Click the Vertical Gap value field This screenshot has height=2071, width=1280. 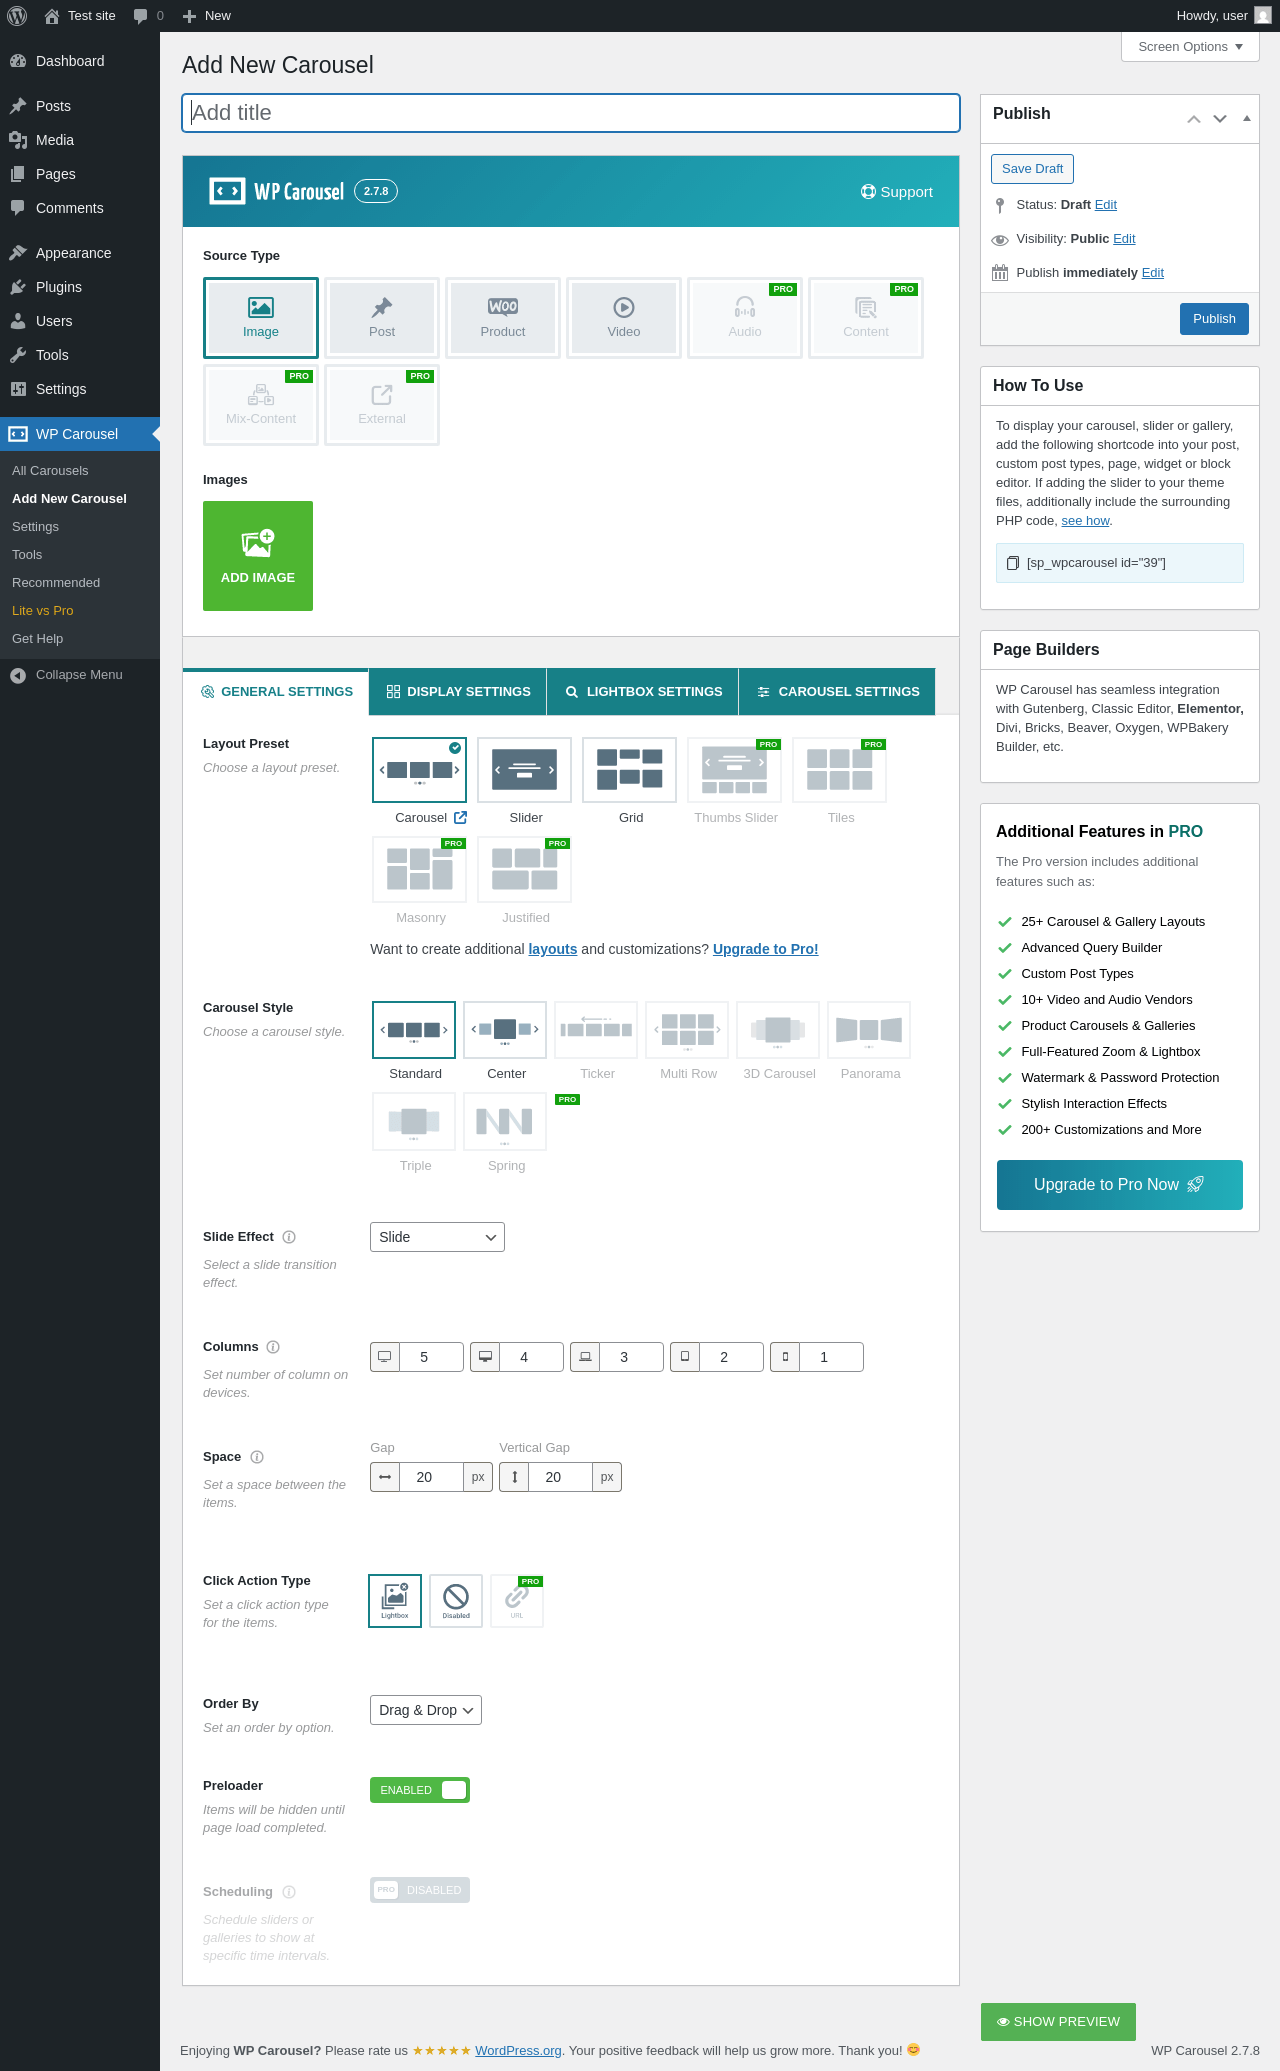[560, 1477]
